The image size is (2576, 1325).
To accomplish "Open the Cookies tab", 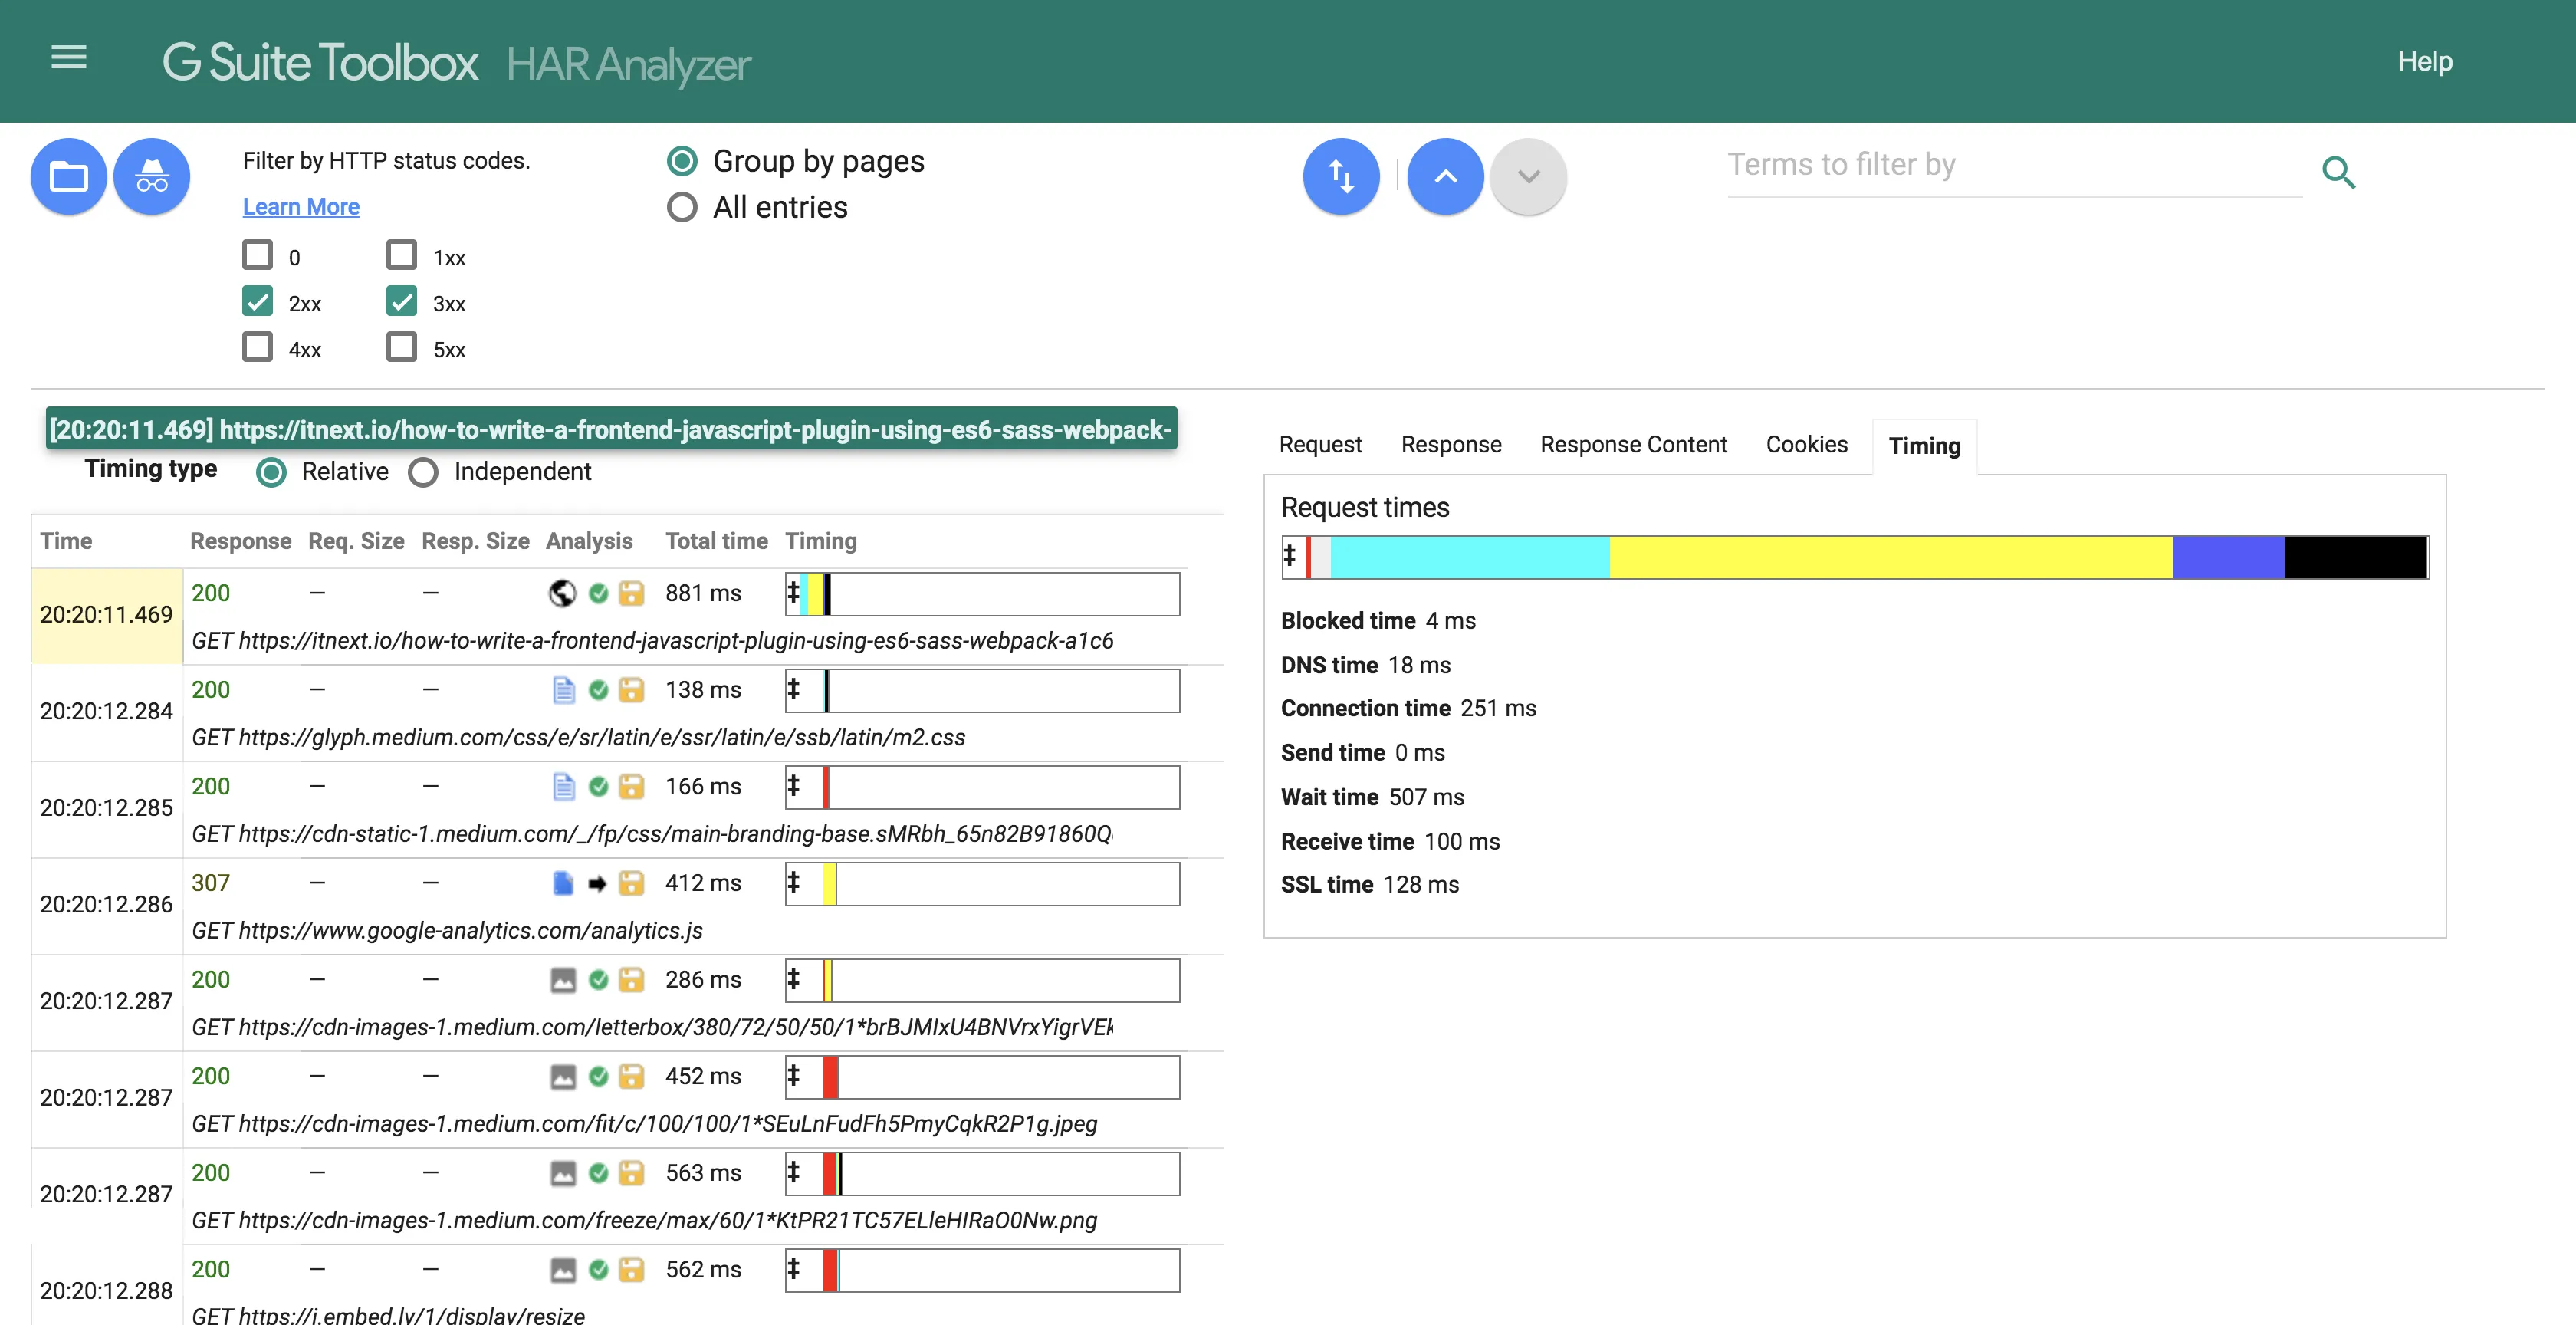I will pyautogui.click(x=1806, y=445).
